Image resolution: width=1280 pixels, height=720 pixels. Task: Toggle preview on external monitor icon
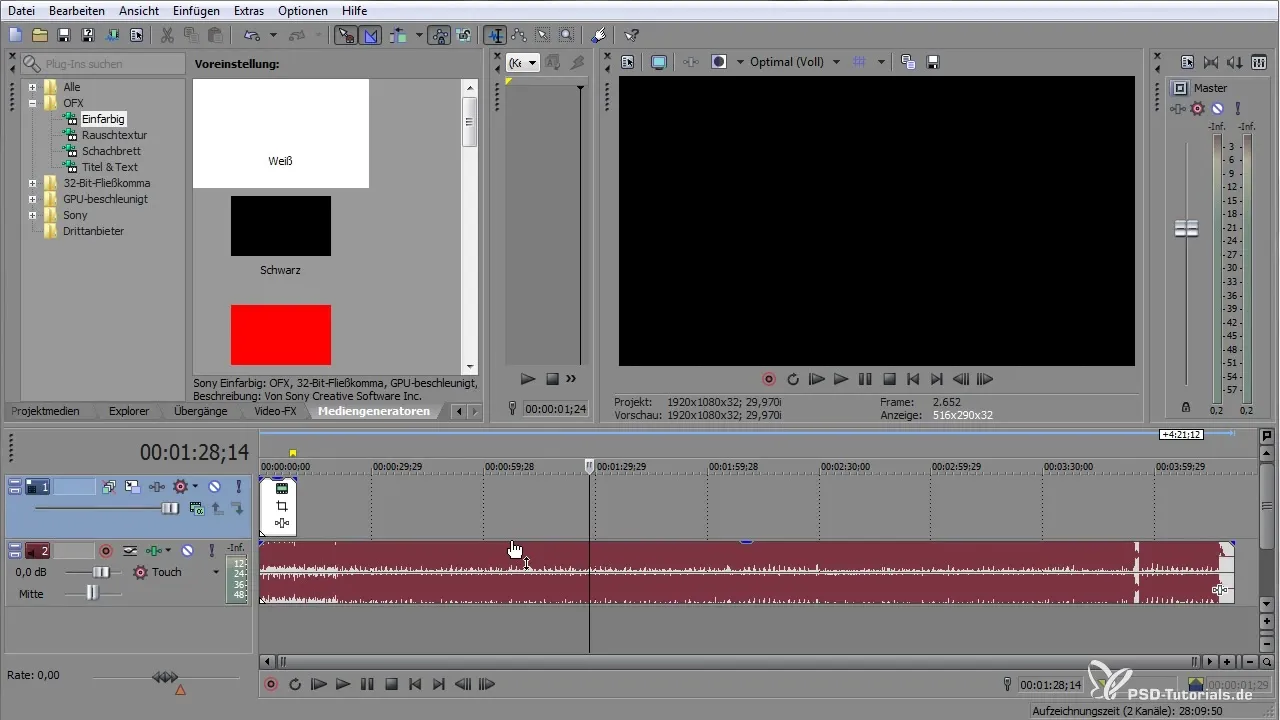(x=658, y=62)
